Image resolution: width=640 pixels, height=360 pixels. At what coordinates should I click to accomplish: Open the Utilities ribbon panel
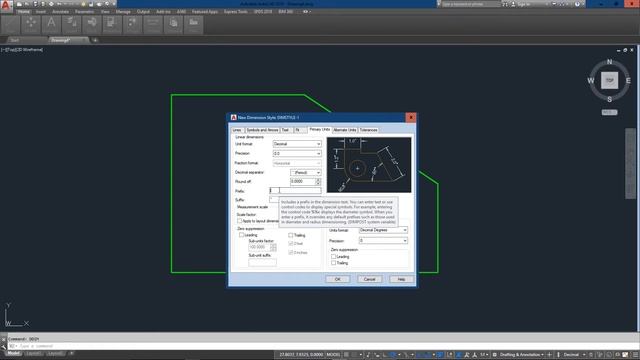tap(153, 25)
